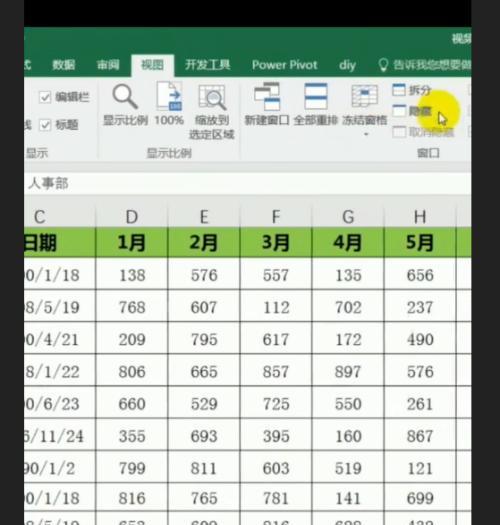Screen dimensions: 500x525
Task: Reset zoom with the 100% icon
Action: (169, 96)
